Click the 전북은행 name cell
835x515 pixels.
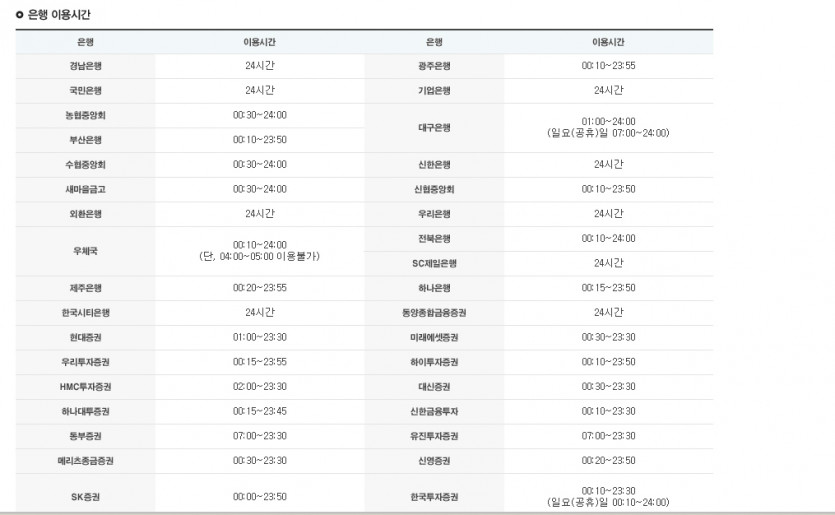click(434, 239)
